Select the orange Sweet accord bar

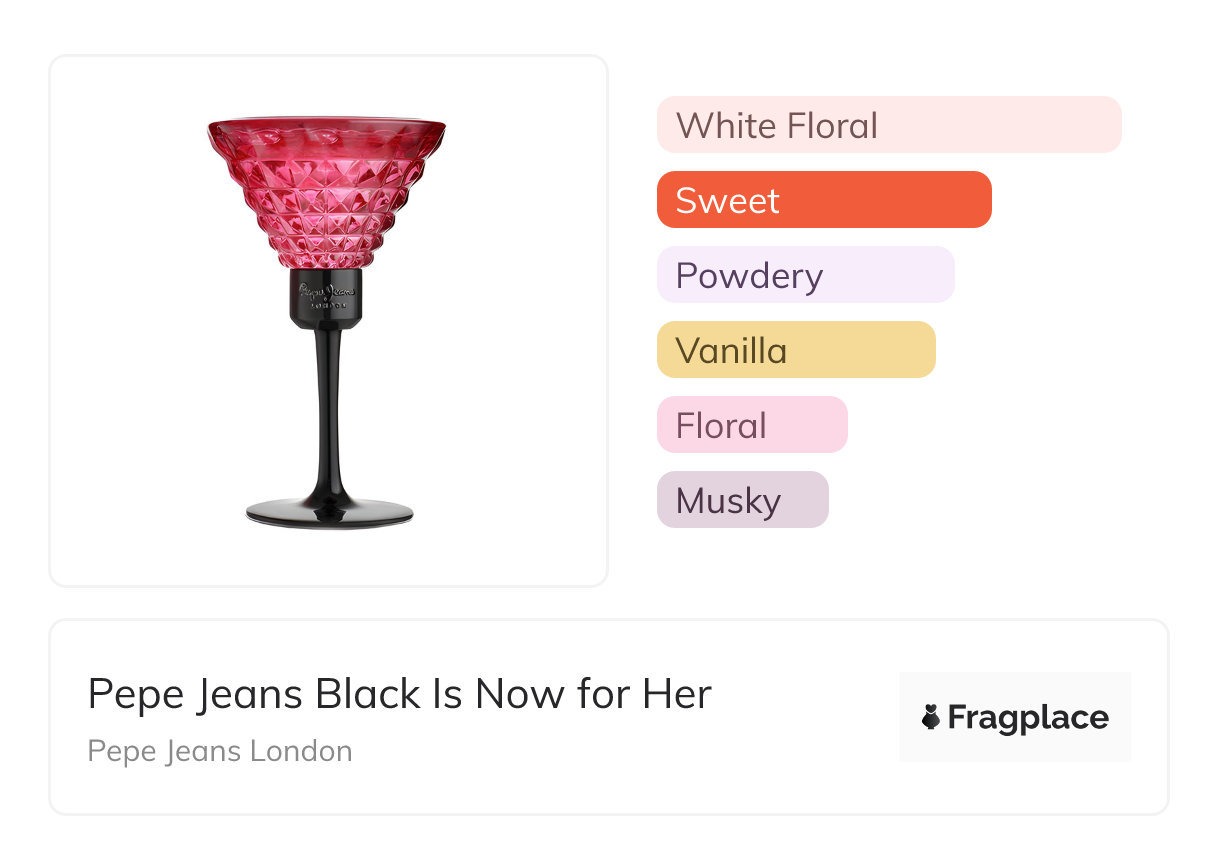point(824,200)
